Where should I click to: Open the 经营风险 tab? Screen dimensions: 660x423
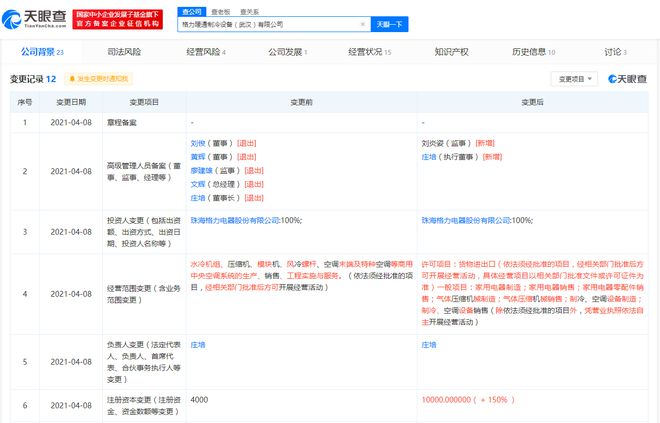pyautogui.click(x=206, y=52)
